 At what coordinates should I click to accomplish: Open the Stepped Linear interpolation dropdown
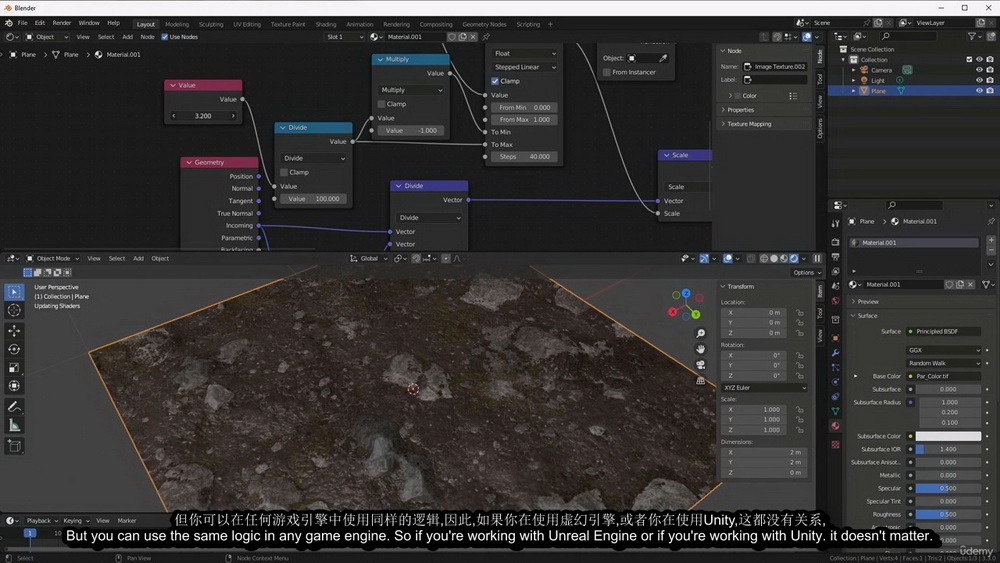tap(524, 67)
